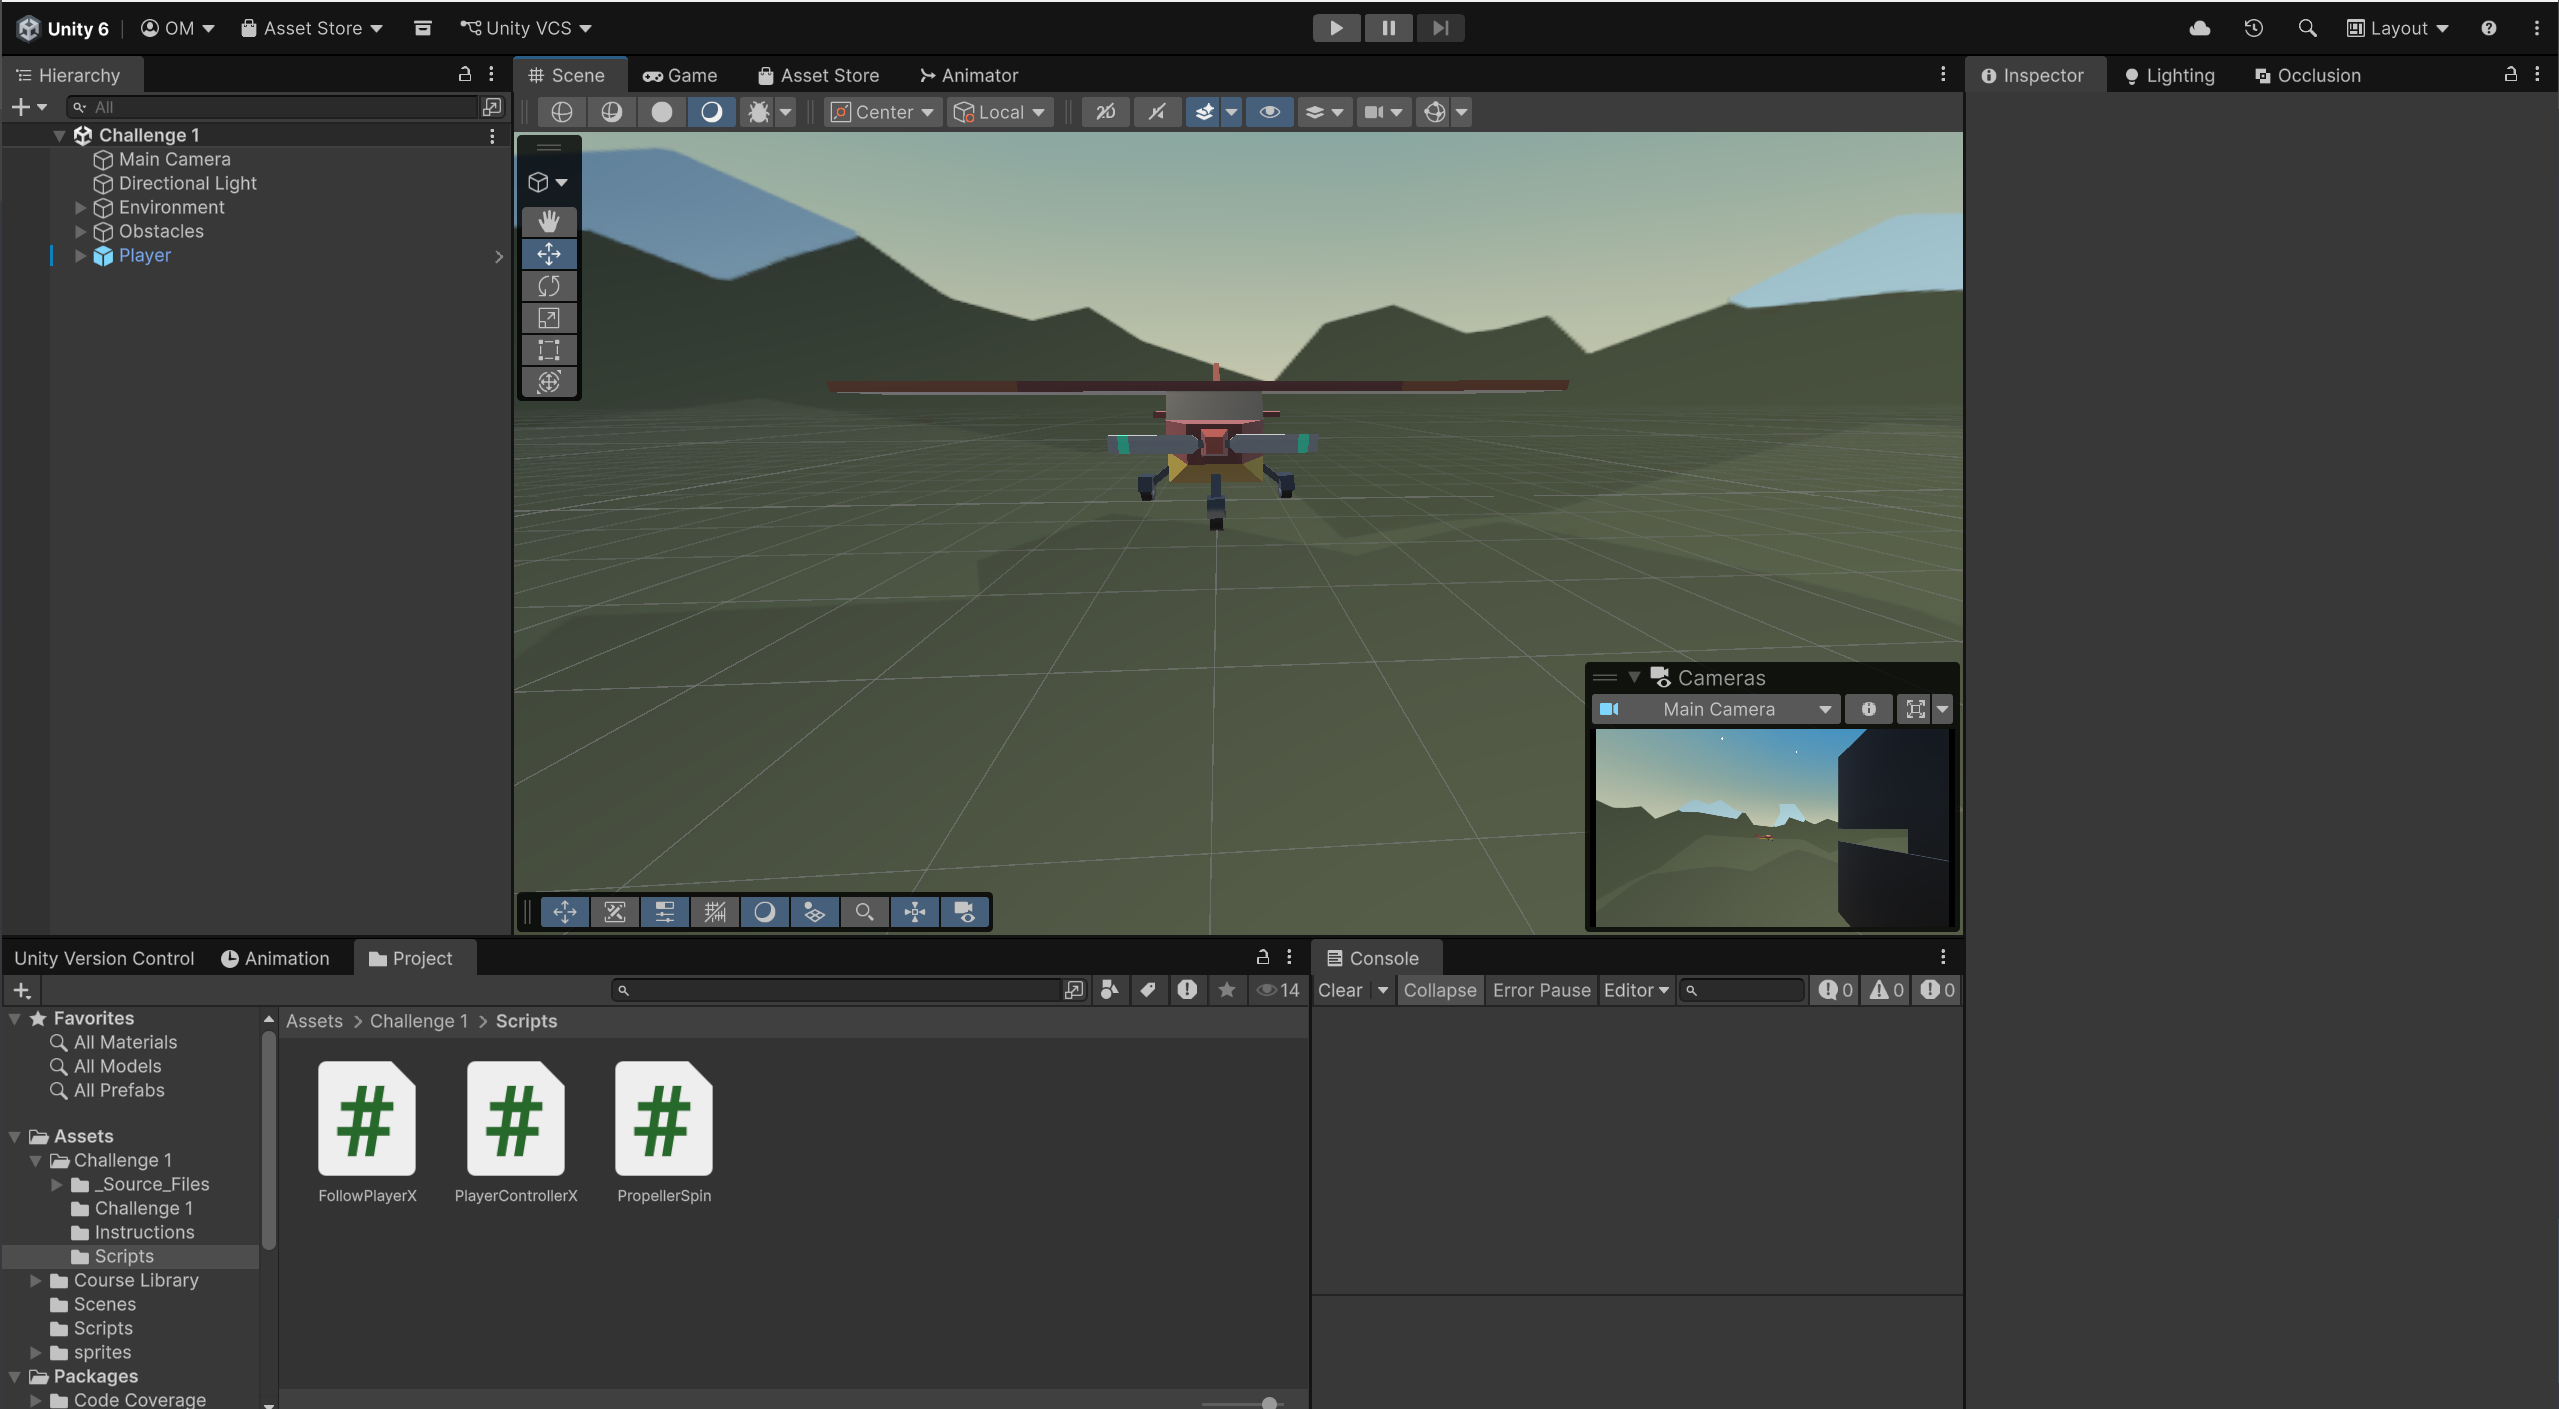Open the Undo History icon
This screenshot has width=2559, height=1409.
coord(2253,28)
